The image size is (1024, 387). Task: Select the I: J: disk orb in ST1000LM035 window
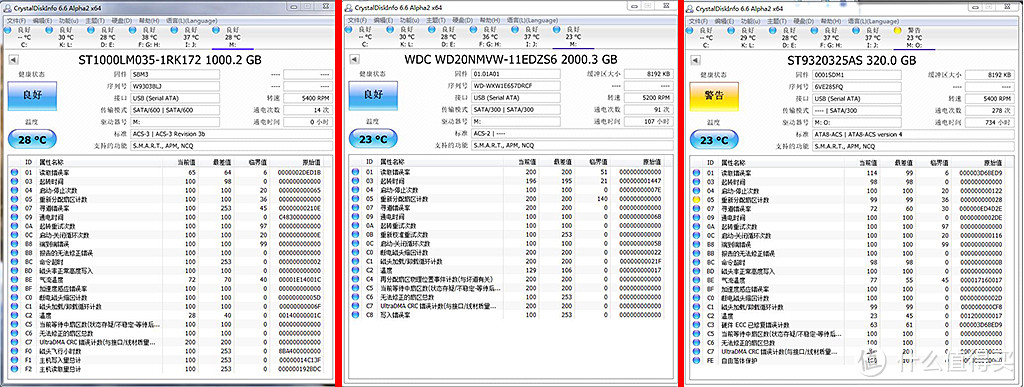tap(174, 30)
